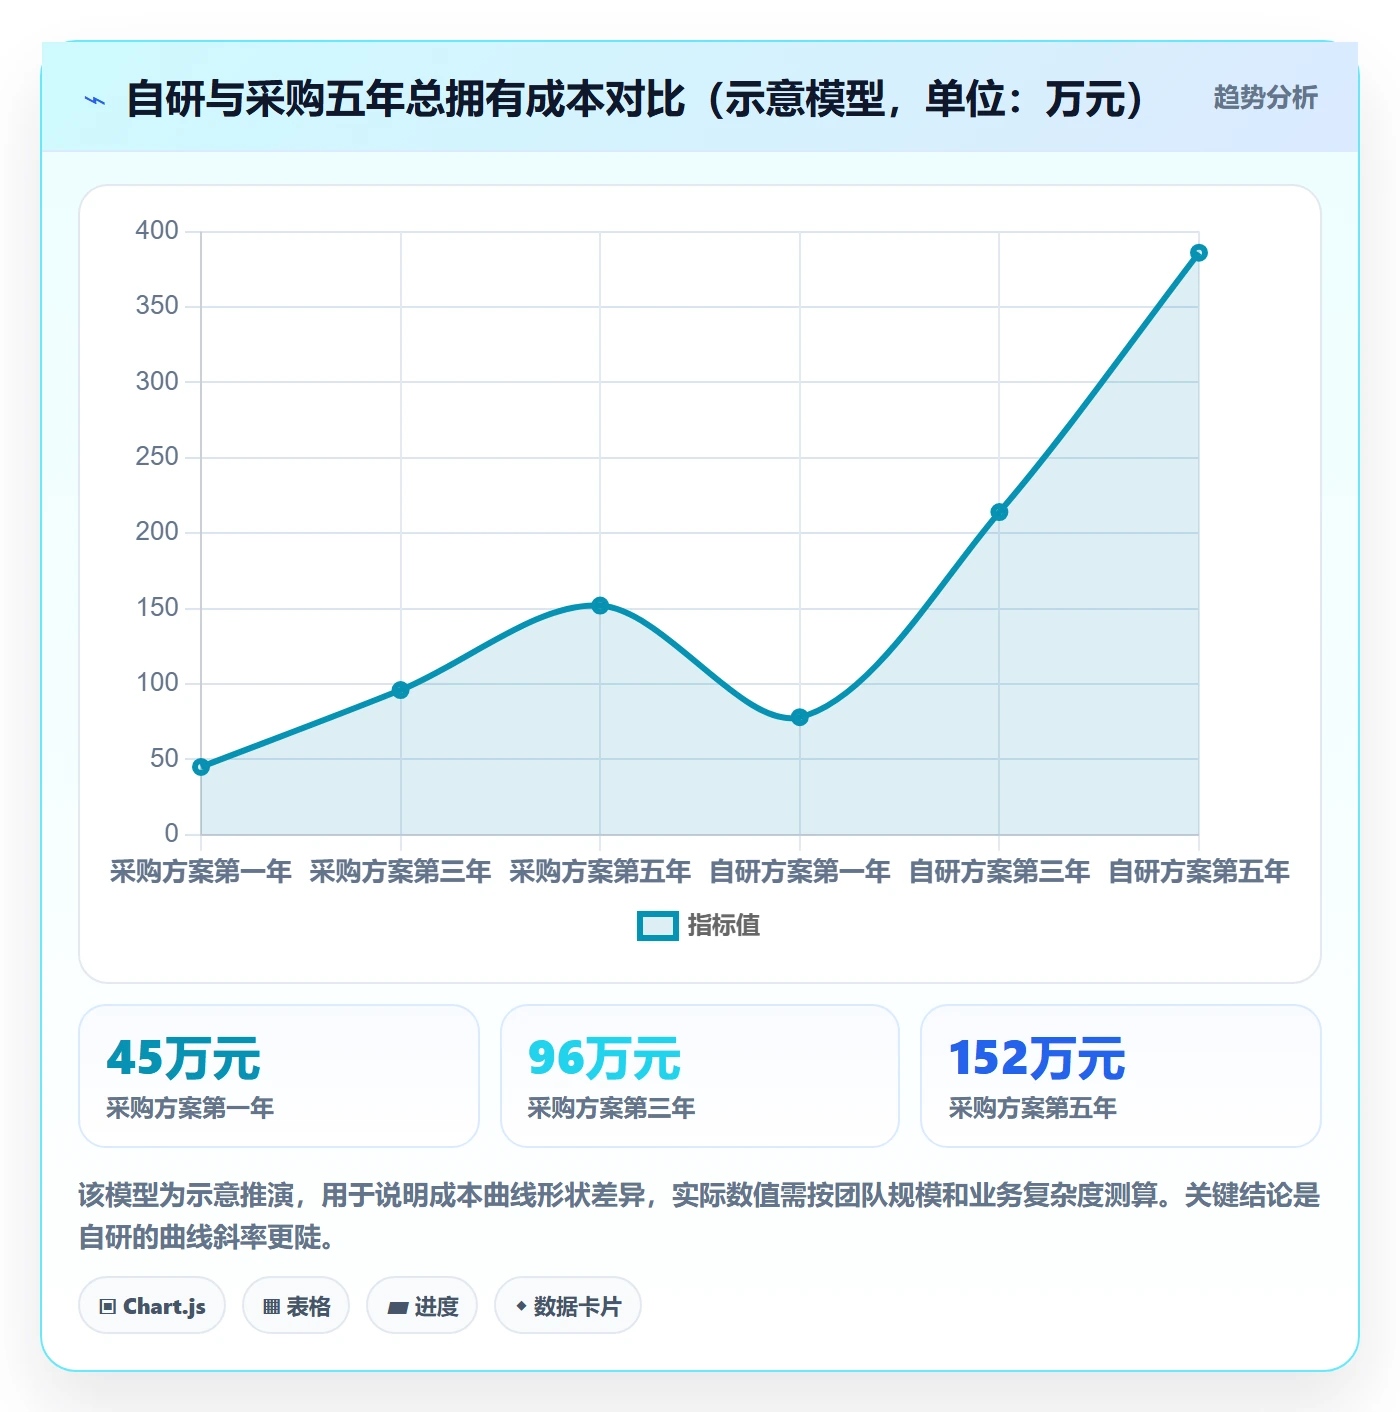1400x1412 pixels.
Task: Click the x-axis label 采购方案第三年
Action: (x=400, y=872)
